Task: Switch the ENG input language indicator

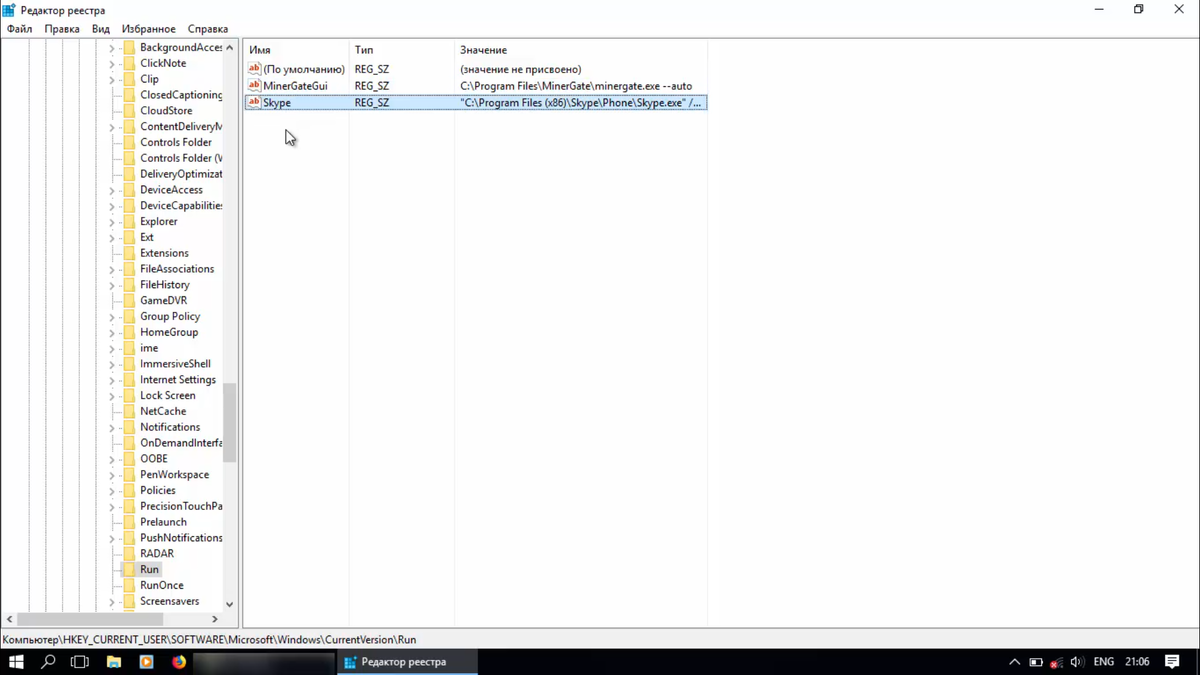Action: tap(1104, 662)
